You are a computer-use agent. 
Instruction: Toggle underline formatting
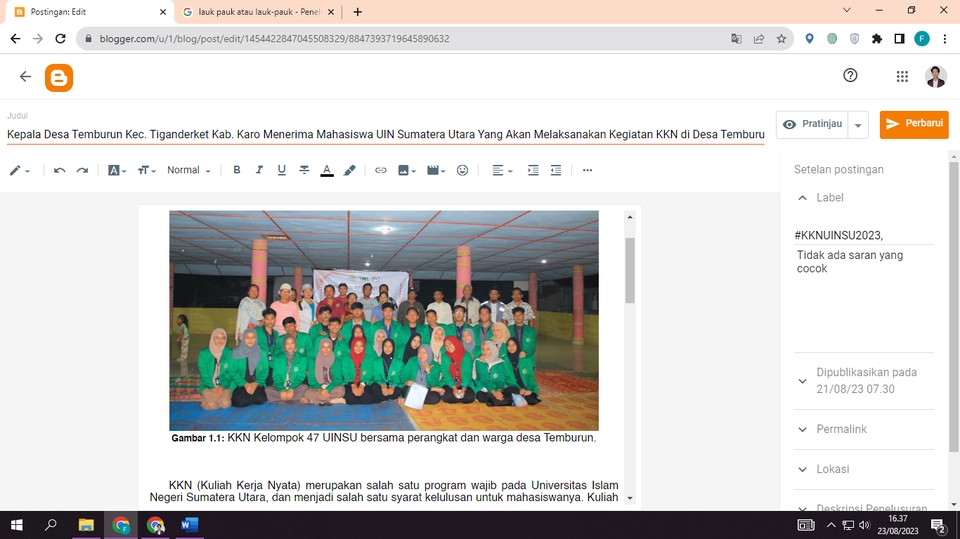(x=281, y=170)
